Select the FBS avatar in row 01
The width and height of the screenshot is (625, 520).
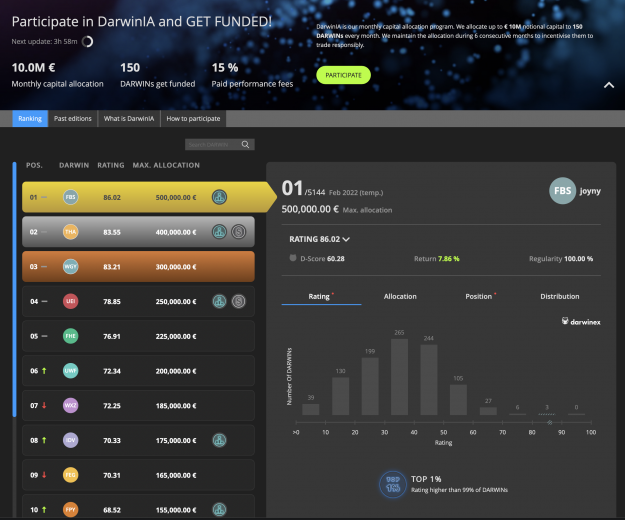(71, 197)
